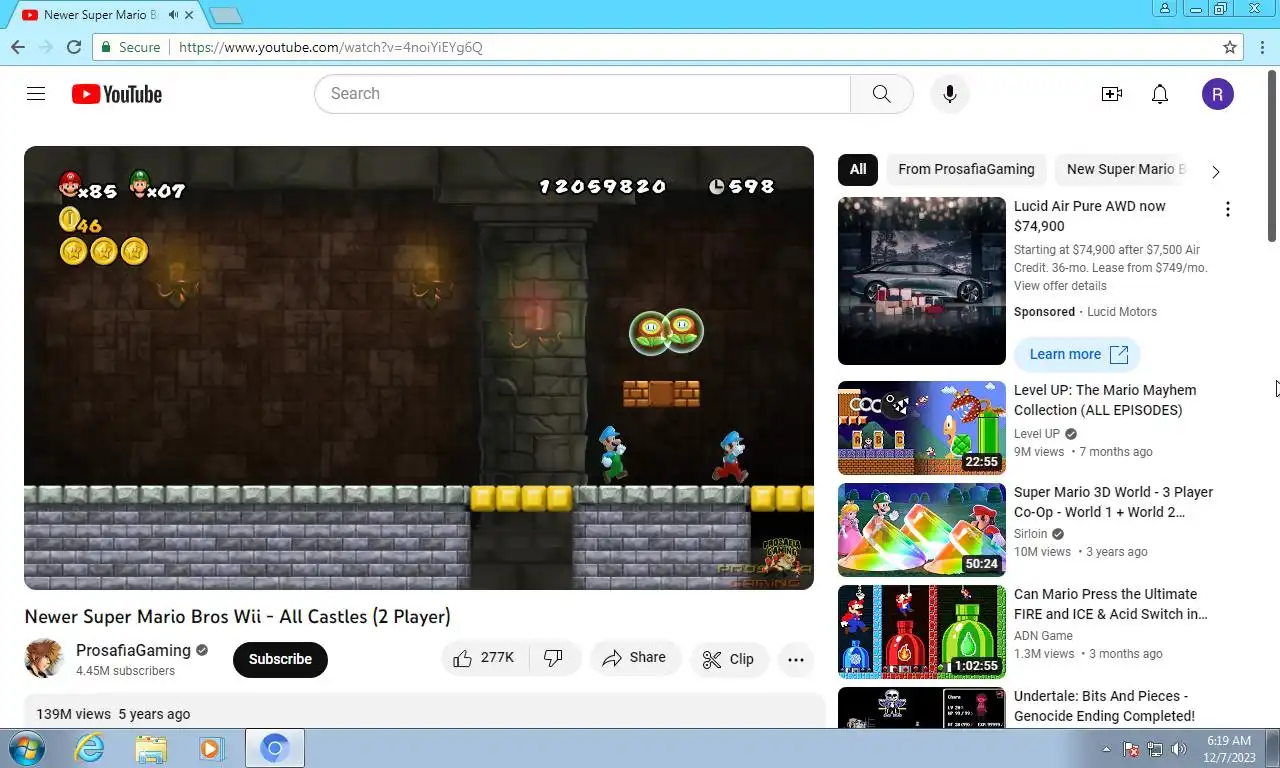Open Lucid Air Pure AWD ad title

pyautogui.click(x=1089, y=216)
